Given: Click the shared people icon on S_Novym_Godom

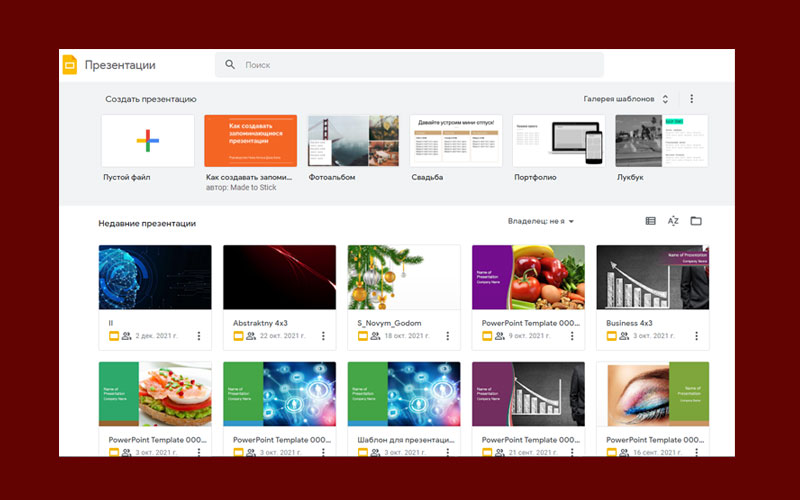Looking at the screenshot, I should point(376,336).
